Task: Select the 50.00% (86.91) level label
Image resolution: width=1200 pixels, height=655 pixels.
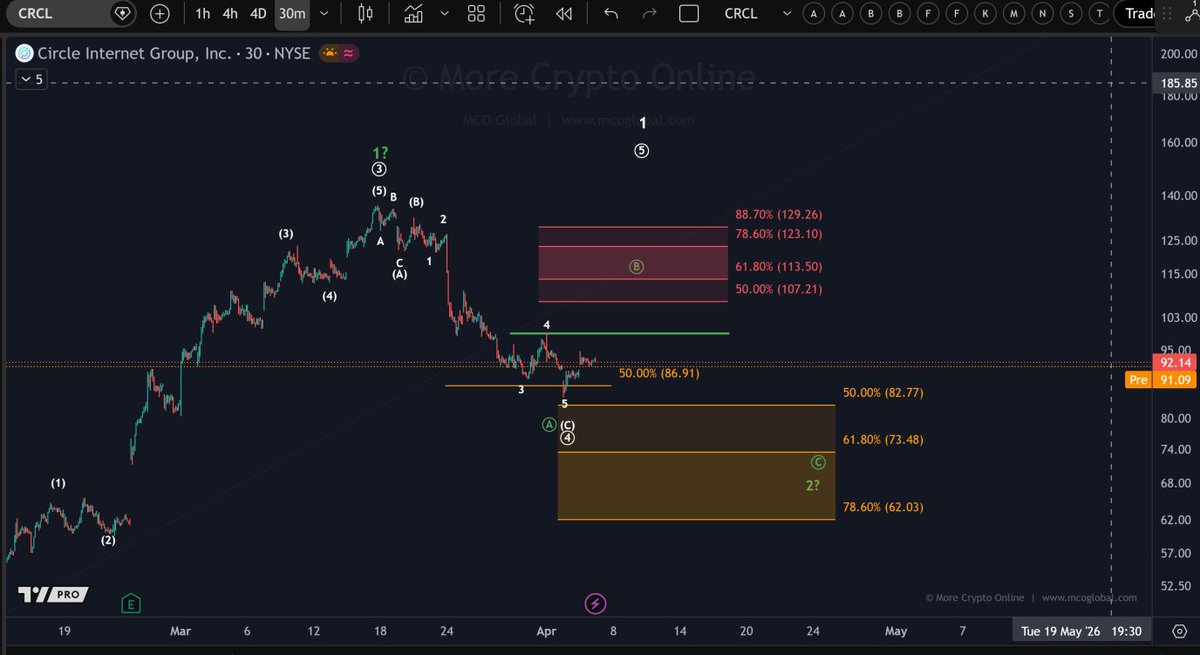Action: coord(659,373)
